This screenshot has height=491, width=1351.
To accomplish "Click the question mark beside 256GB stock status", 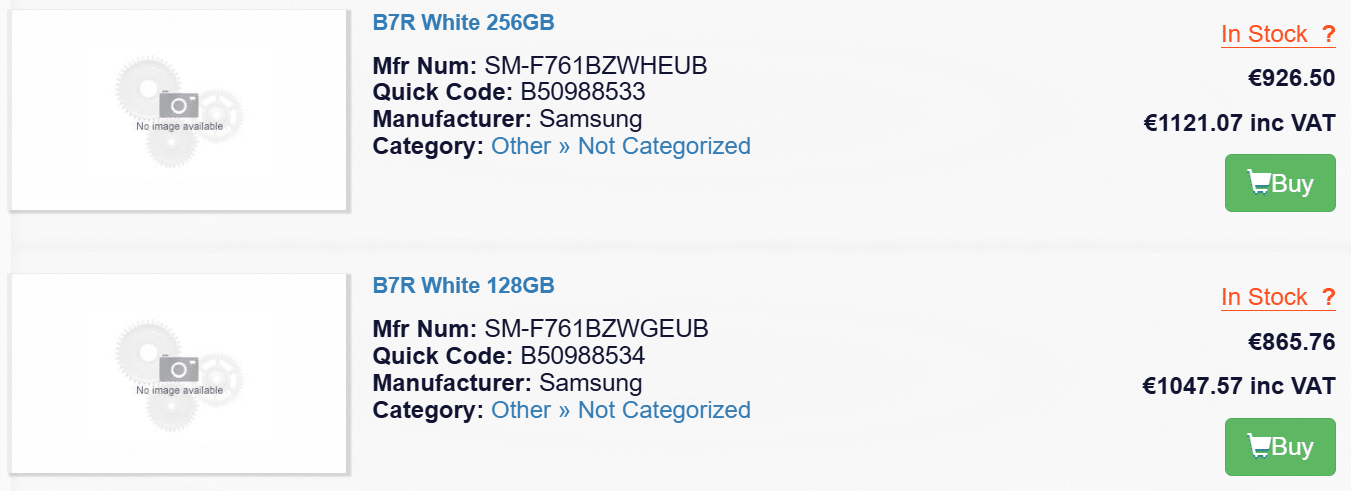I will (x=1328, y=34).
